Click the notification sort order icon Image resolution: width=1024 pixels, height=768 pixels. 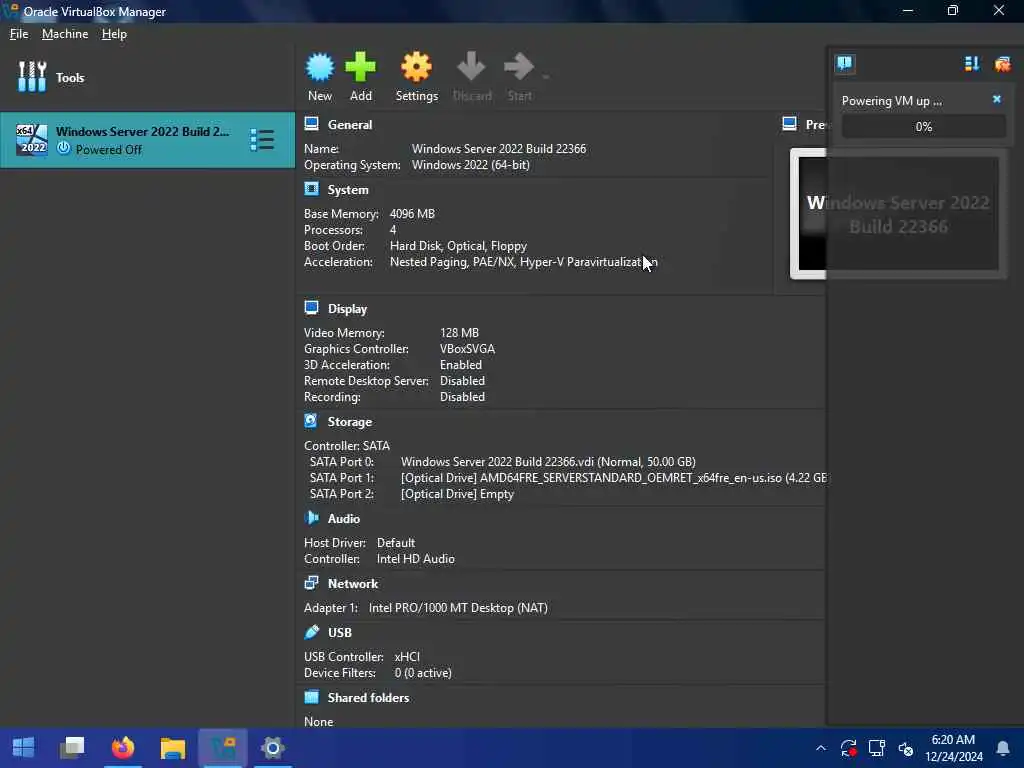[972, 63]
